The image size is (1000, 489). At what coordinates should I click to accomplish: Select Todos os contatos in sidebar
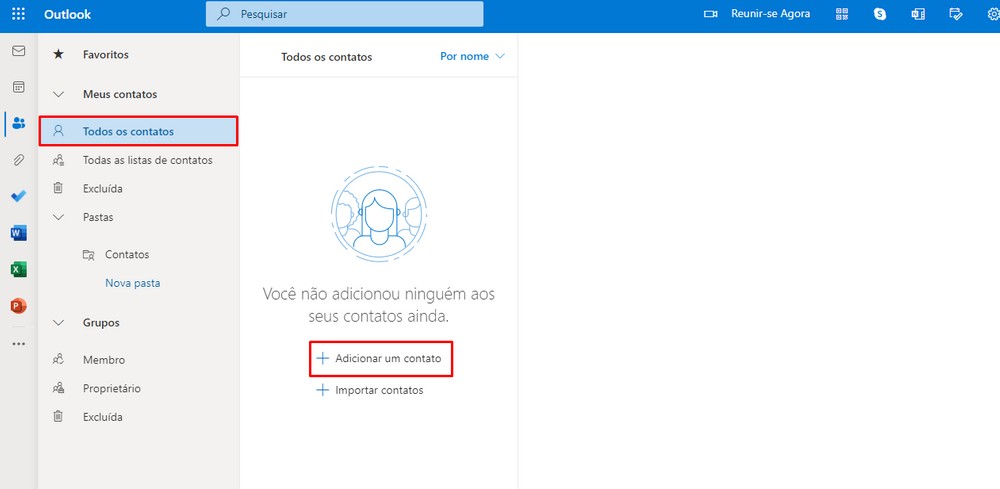tap(138, 131)
